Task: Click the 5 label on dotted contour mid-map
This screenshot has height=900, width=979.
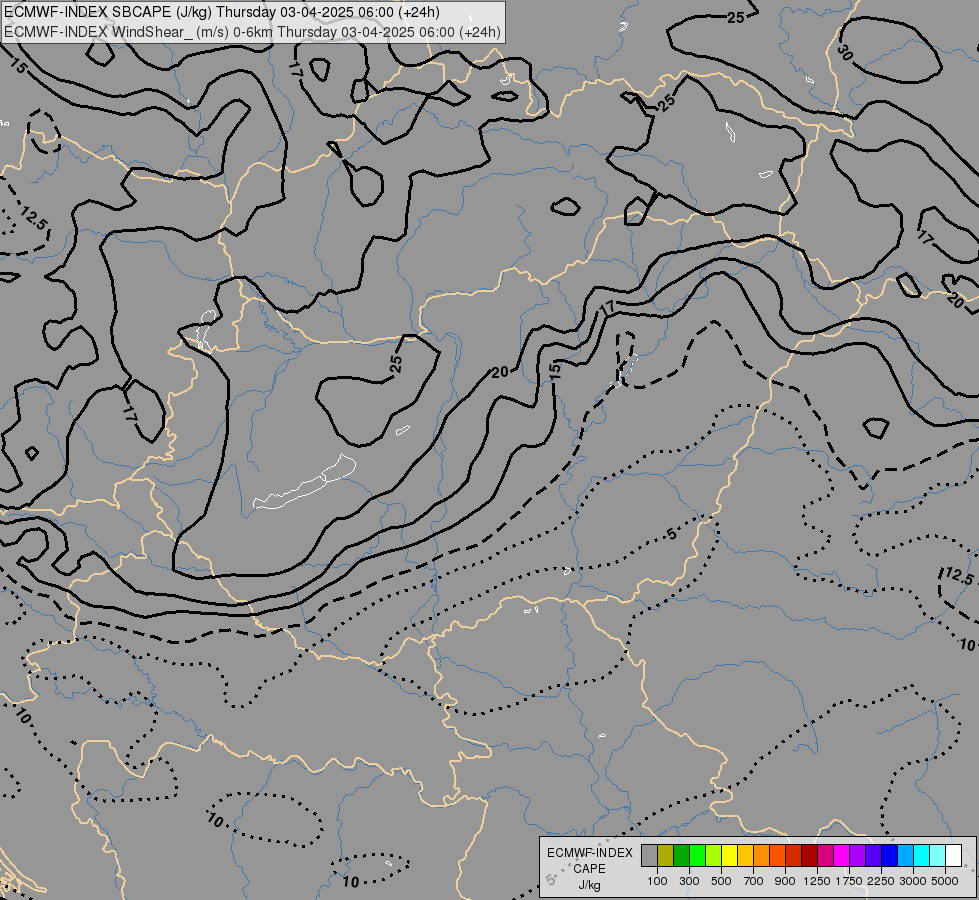Action: (x=671, y=534)
